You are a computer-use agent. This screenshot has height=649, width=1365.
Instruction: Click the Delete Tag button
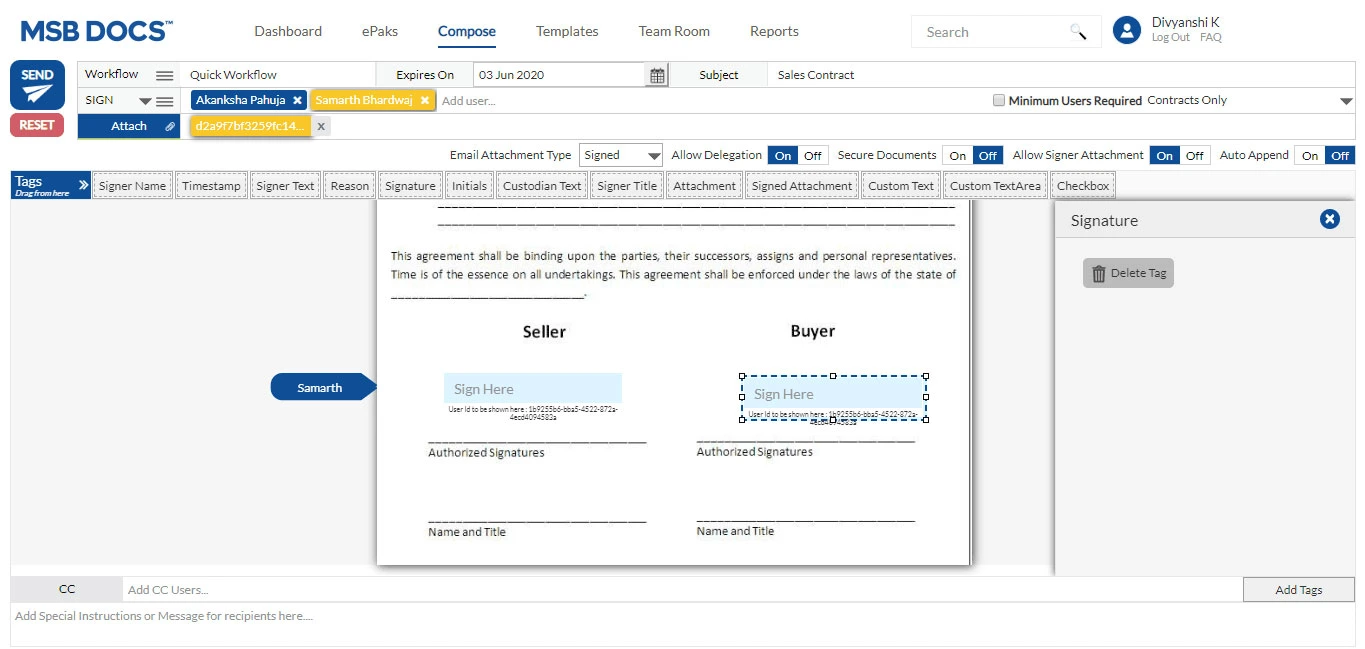pos(1128,273)
